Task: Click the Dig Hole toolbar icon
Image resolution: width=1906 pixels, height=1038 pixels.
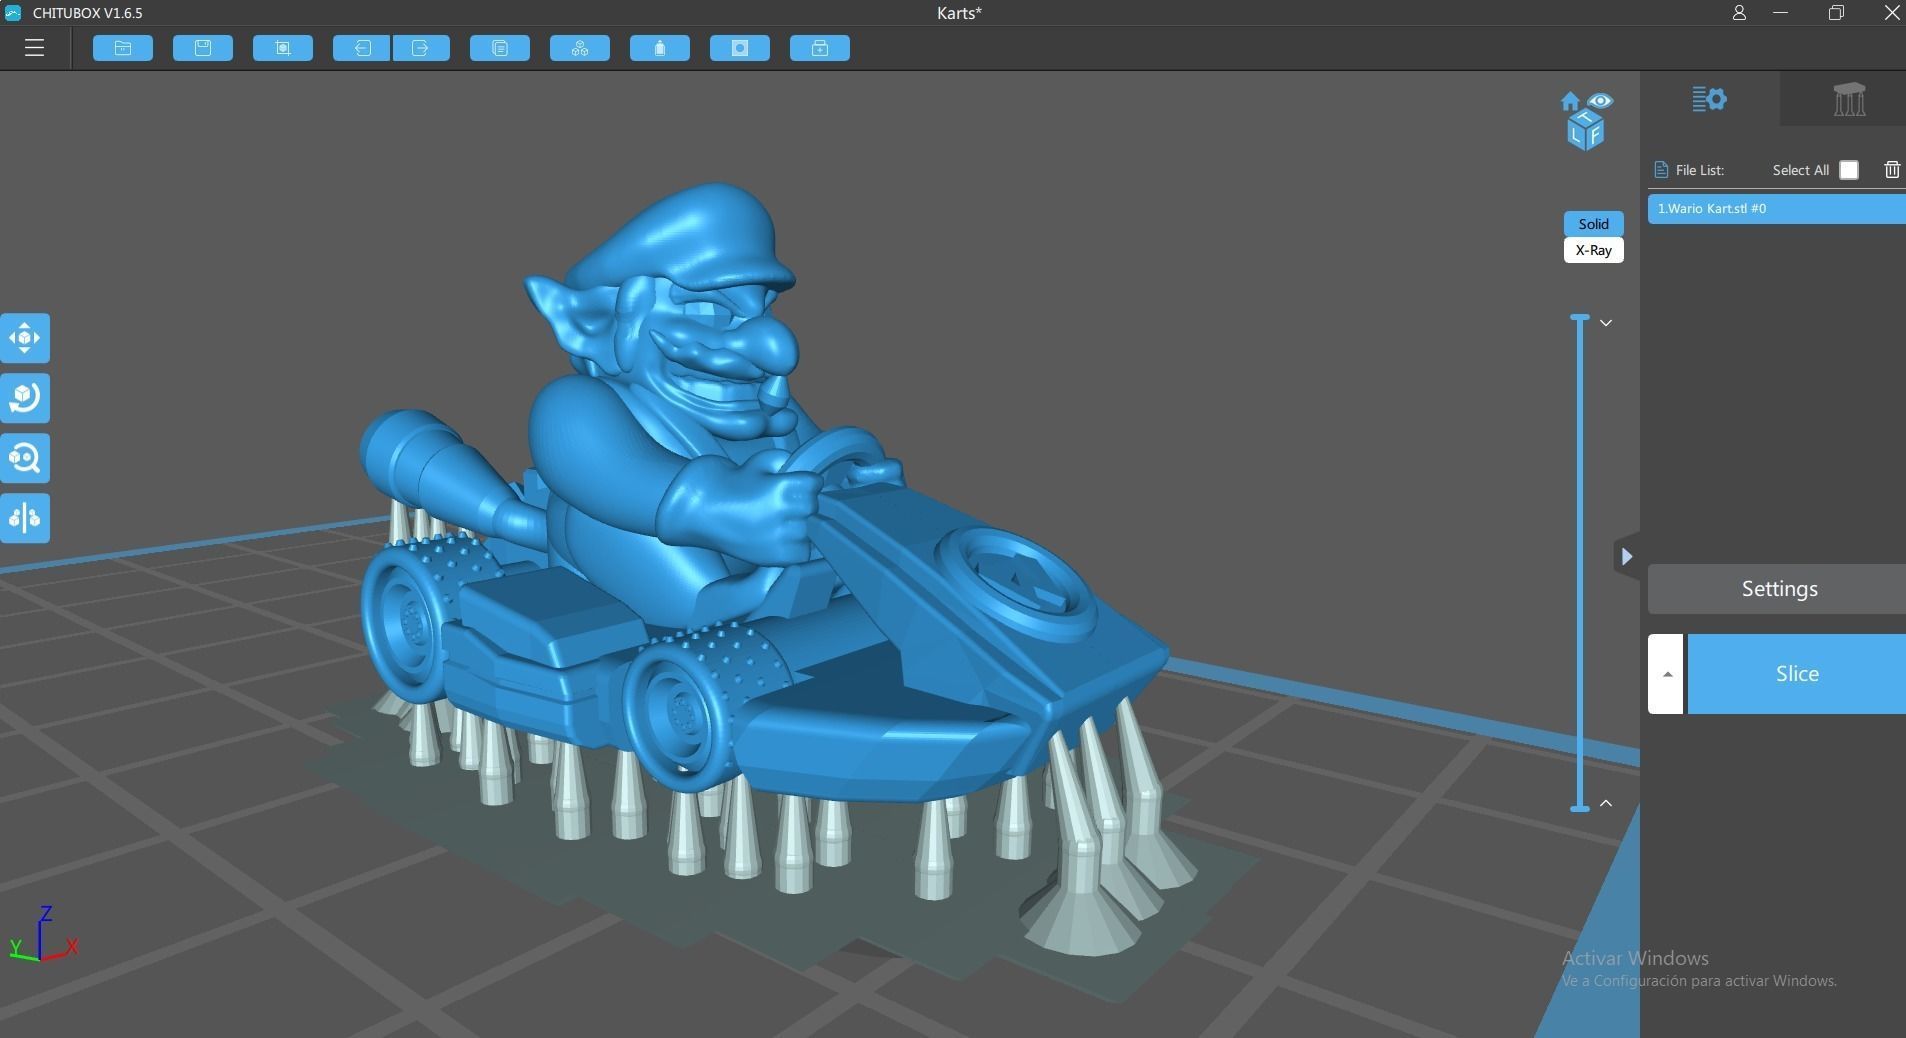Action: tap(740, 48)
